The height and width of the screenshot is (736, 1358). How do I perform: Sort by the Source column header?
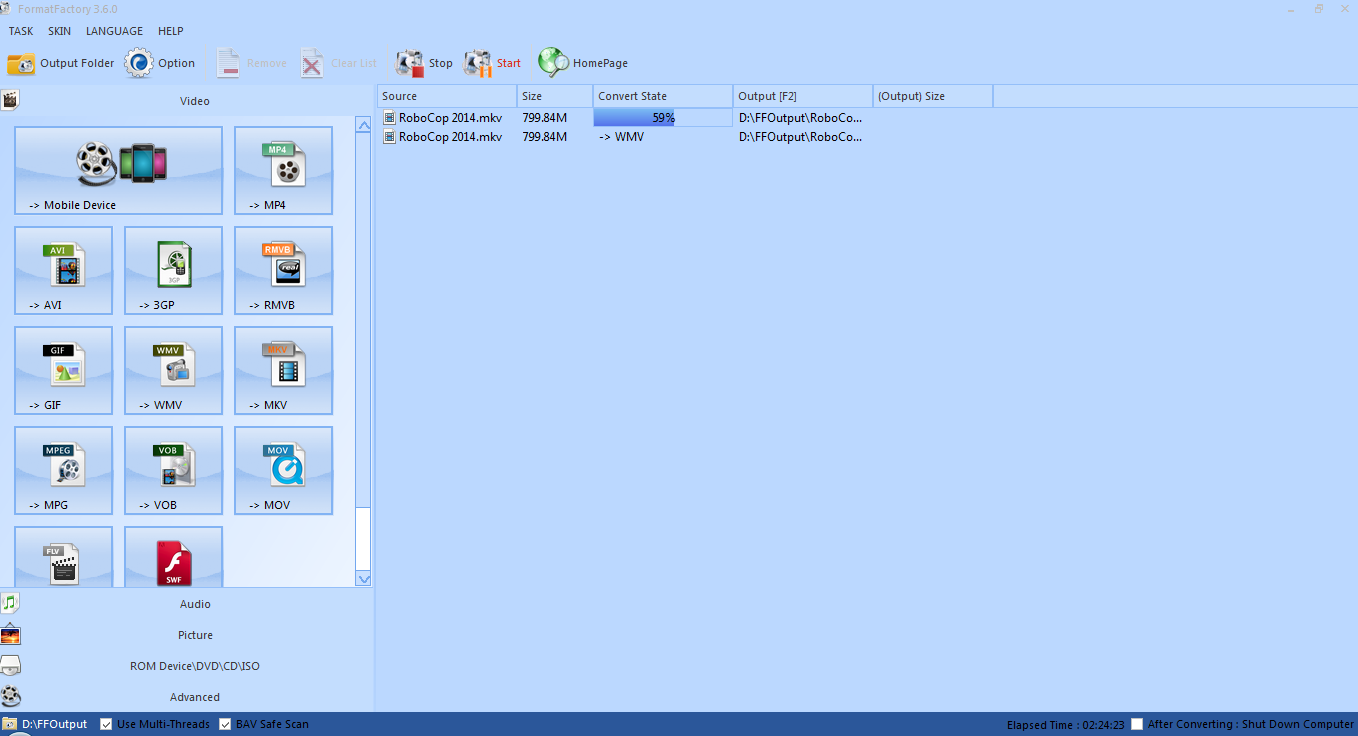tap(447, 96)
